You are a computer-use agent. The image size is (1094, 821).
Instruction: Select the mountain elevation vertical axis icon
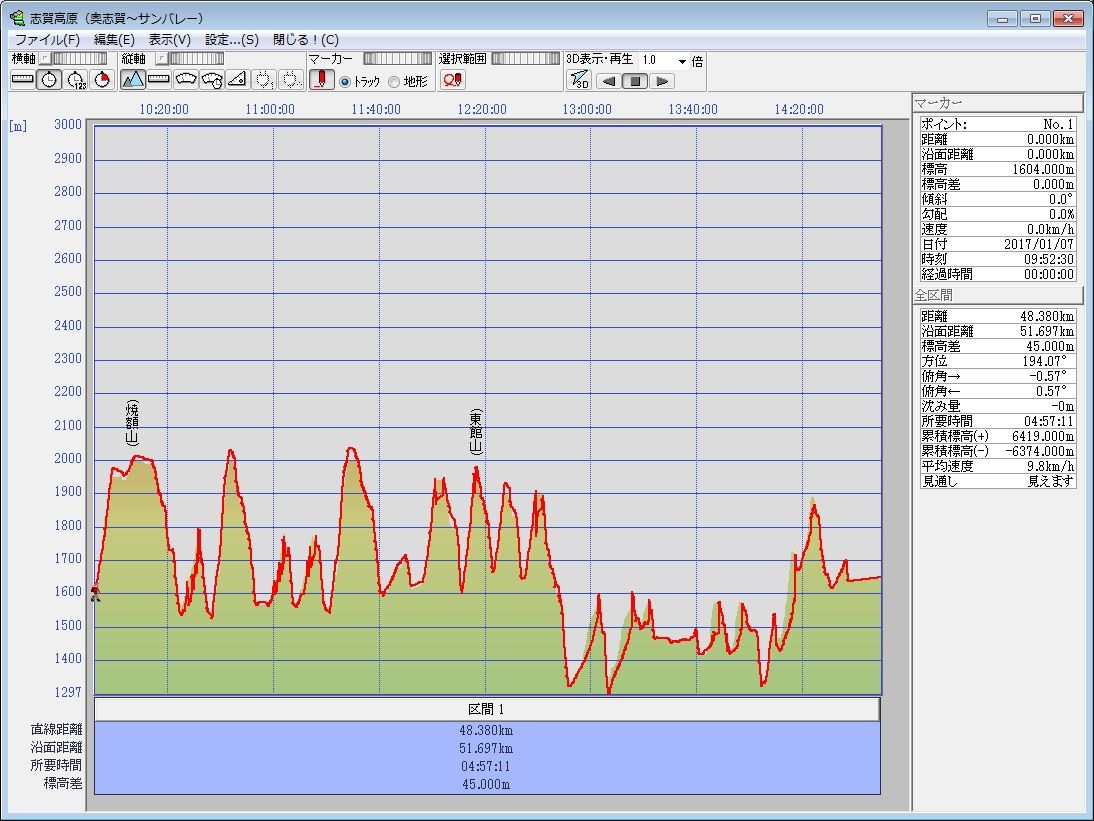(x=133, y=80)
